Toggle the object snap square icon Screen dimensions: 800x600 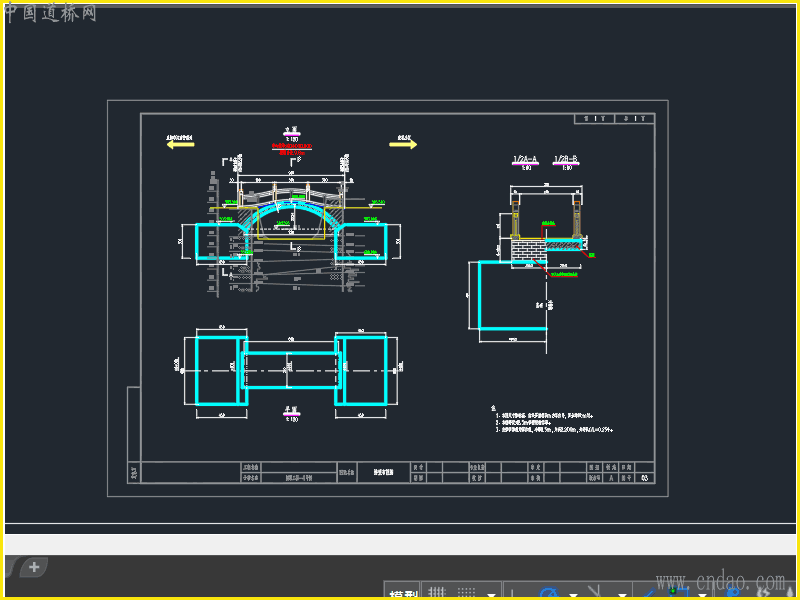coord(679,592)
